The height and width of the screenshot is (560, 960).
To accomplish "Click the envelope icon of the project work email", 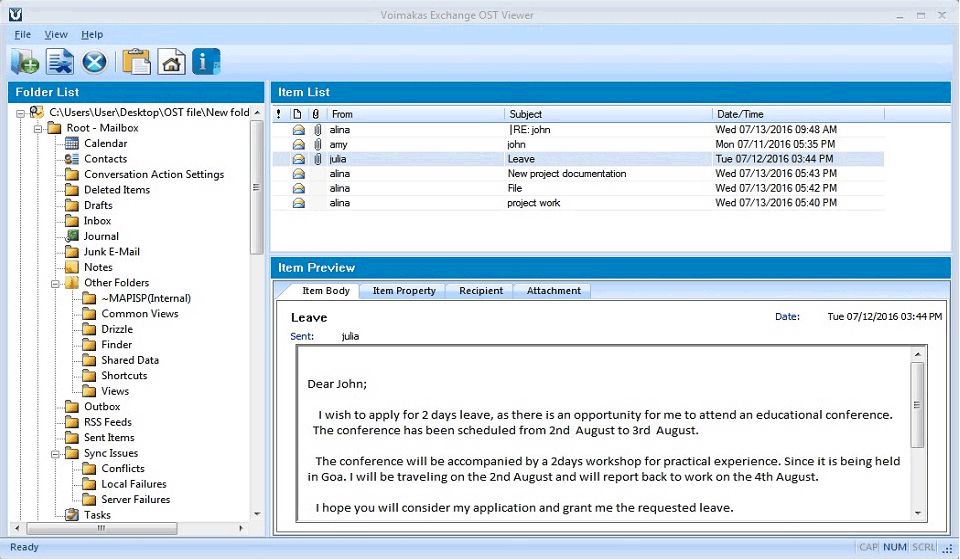I will (x=298, y=203).
